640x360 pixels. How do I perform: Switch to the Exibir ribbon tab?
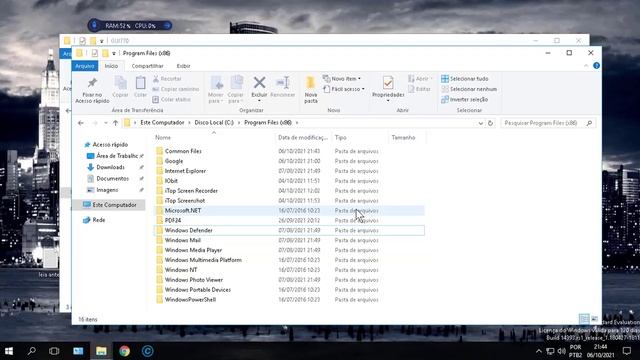point(183,66)
